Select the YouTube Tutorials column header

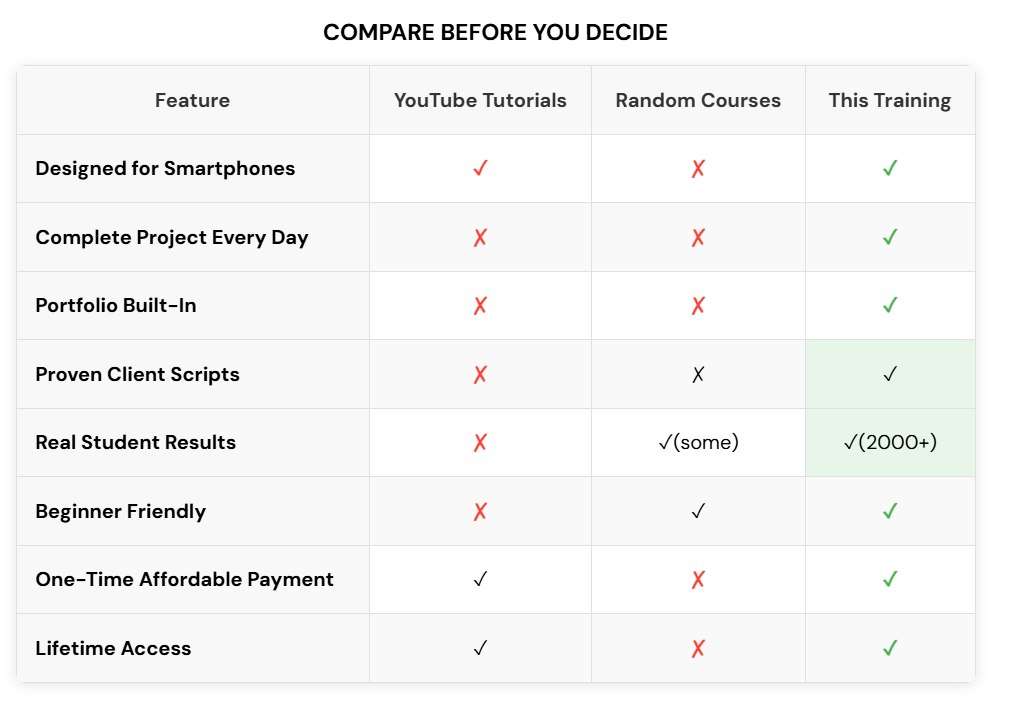pyautogui.click(x=480, y=100)
